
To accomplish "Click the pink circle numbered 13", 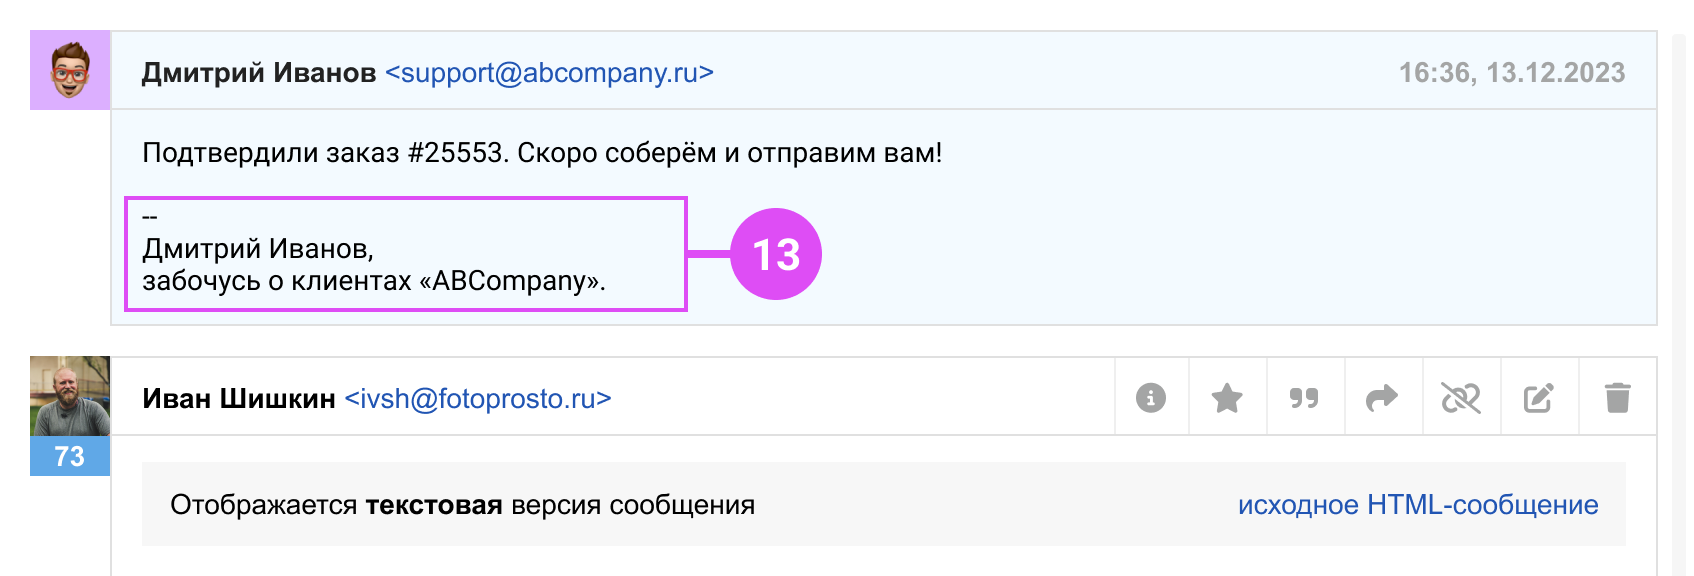I will [x=776, y=254].
